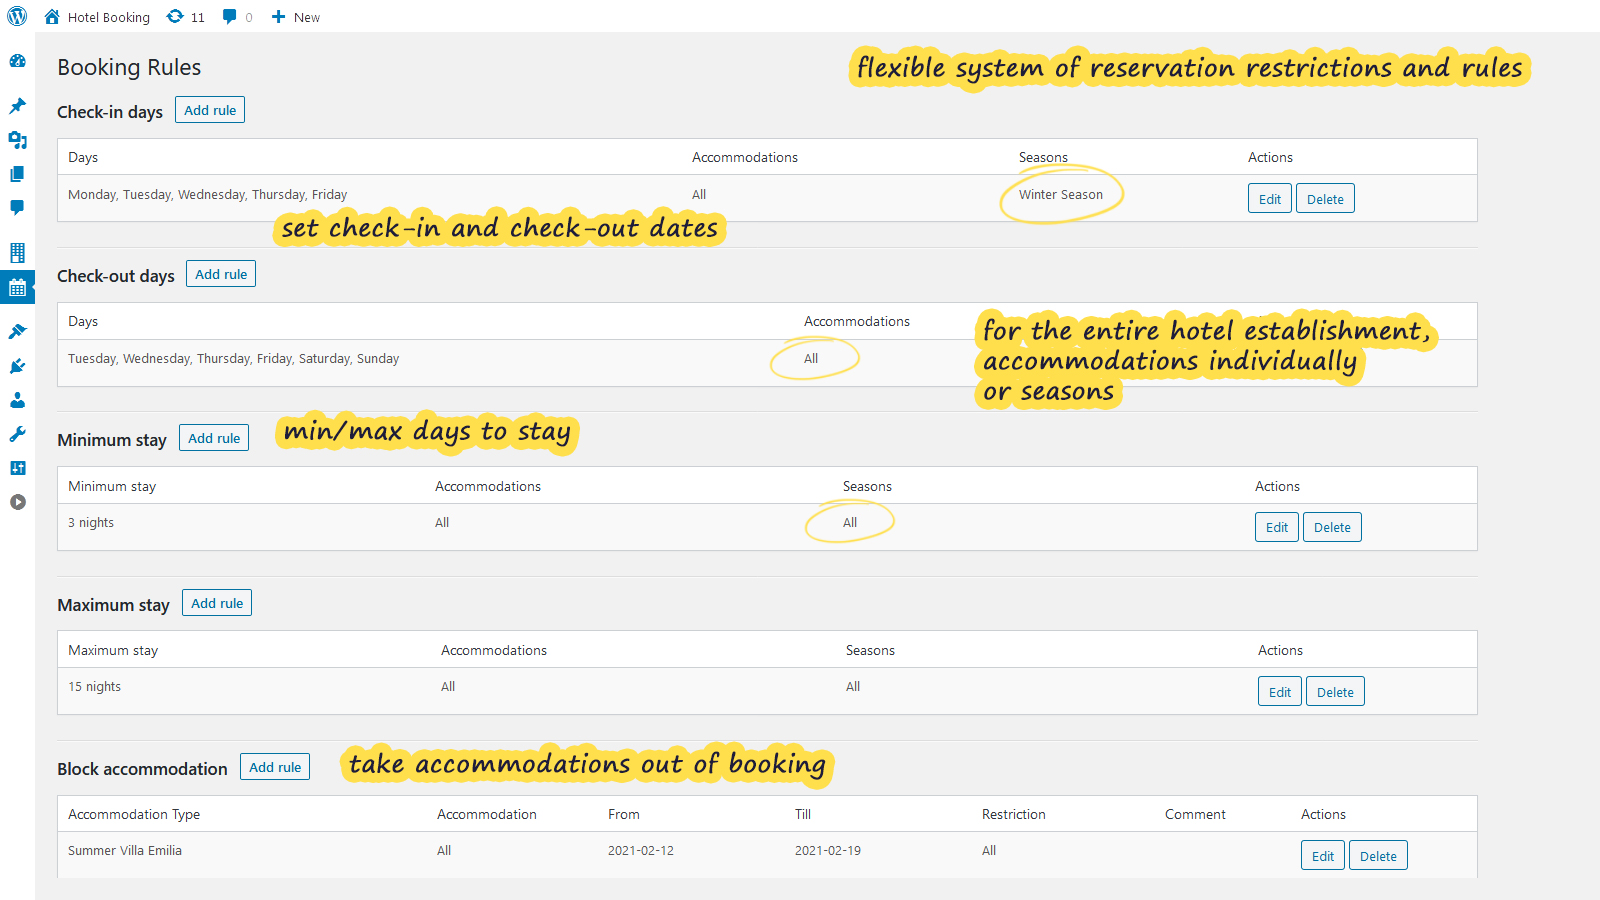Expand the New item menu in the top bar
Viewport: 1600px width, 900px height.
295,16
